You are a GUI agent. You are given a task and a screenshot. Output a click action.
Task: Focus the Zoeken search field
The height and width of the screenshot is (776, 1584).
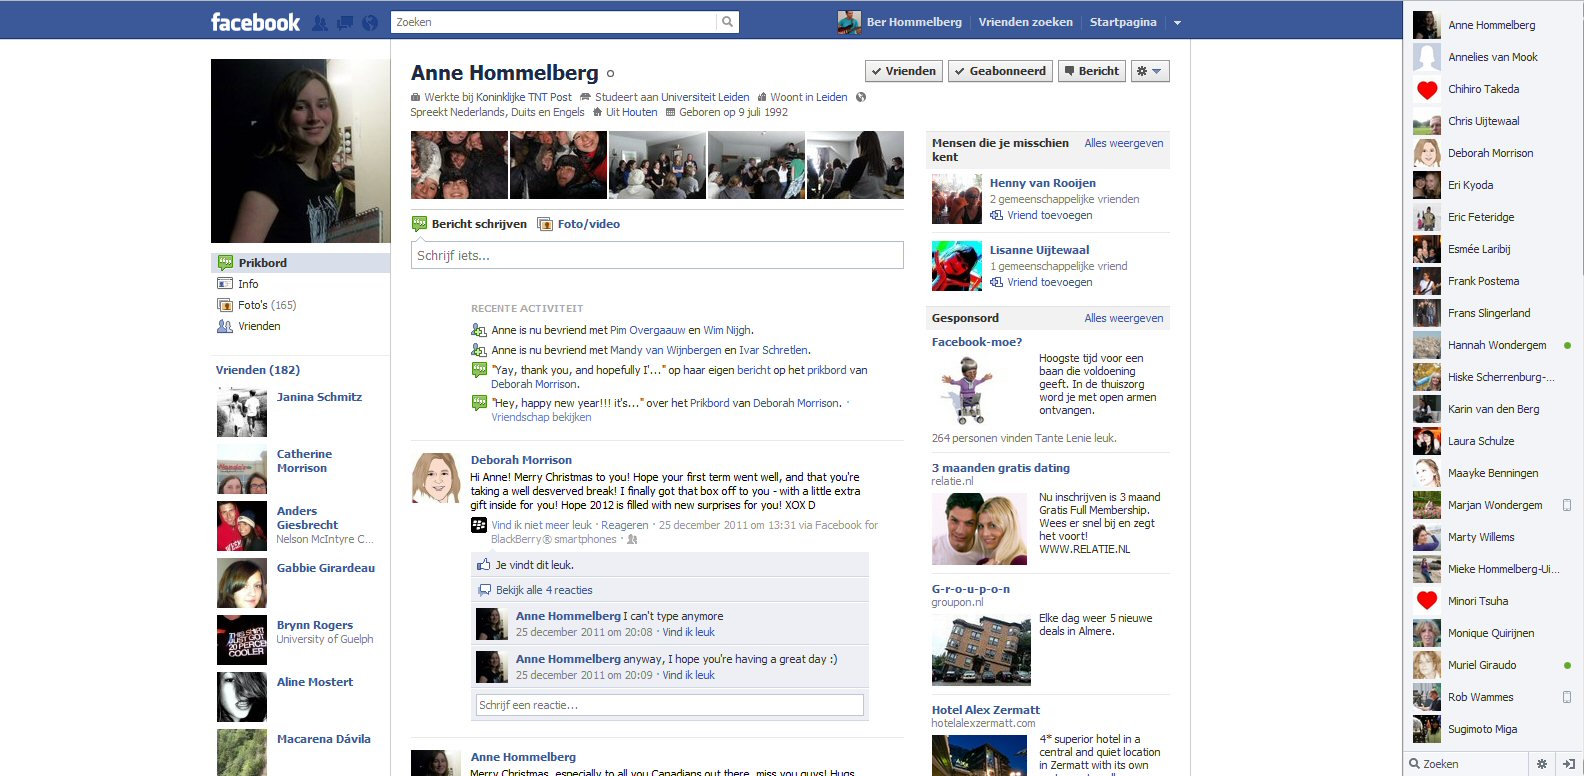pos(554,22)
